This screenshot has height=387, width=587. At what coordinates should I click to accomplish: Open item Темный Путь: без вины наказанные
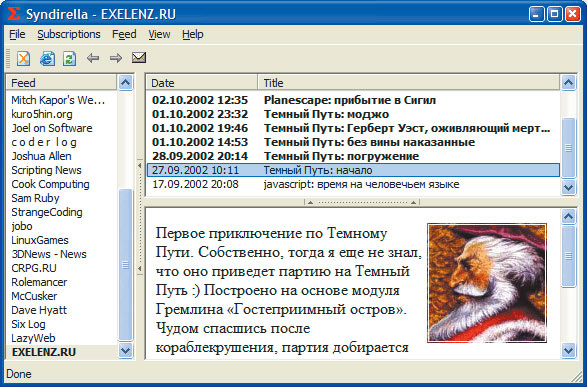[369, 142]
